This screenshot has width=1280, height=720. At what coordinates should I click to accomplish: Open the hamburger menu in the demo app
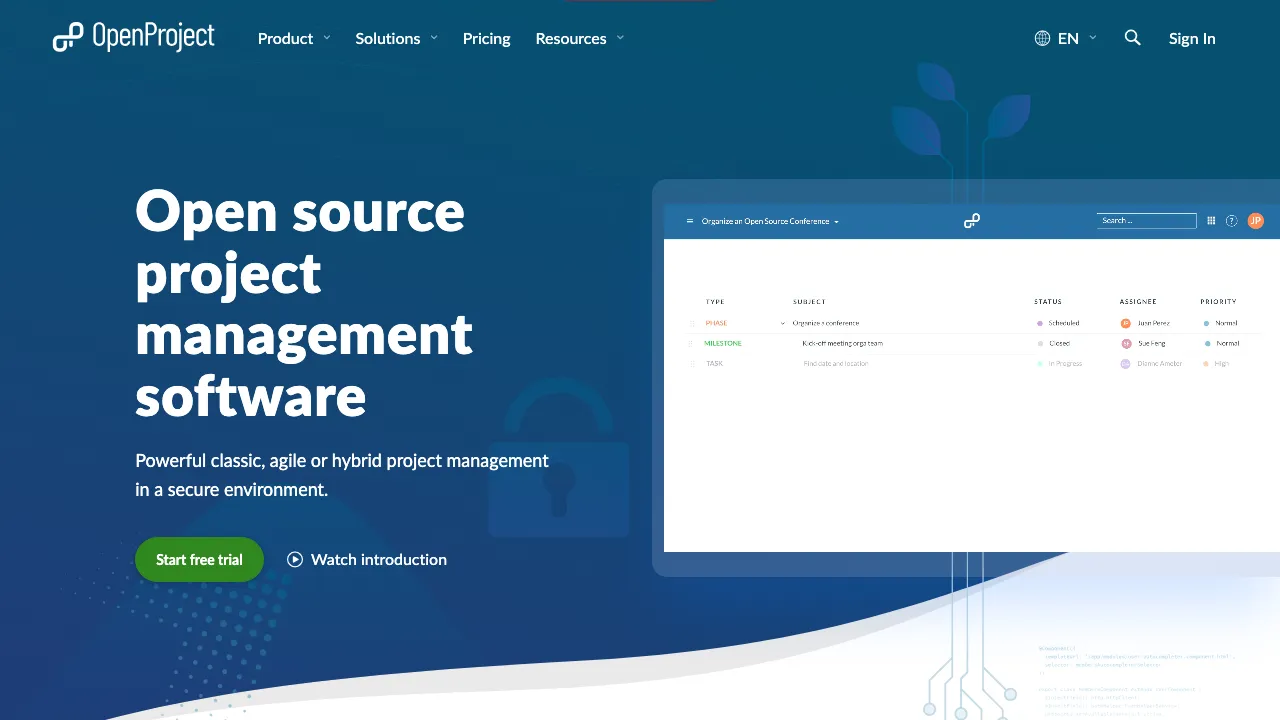tap(689, 221)
